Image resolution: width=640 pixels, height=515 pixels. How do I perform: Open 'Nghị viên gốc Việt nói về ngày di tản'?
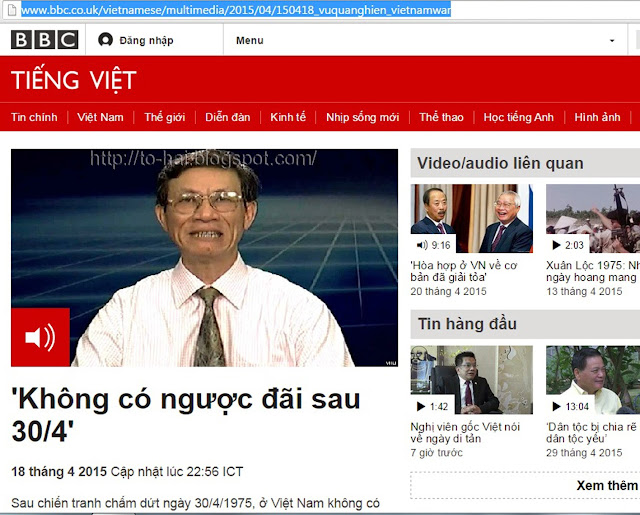click(465, 433)
